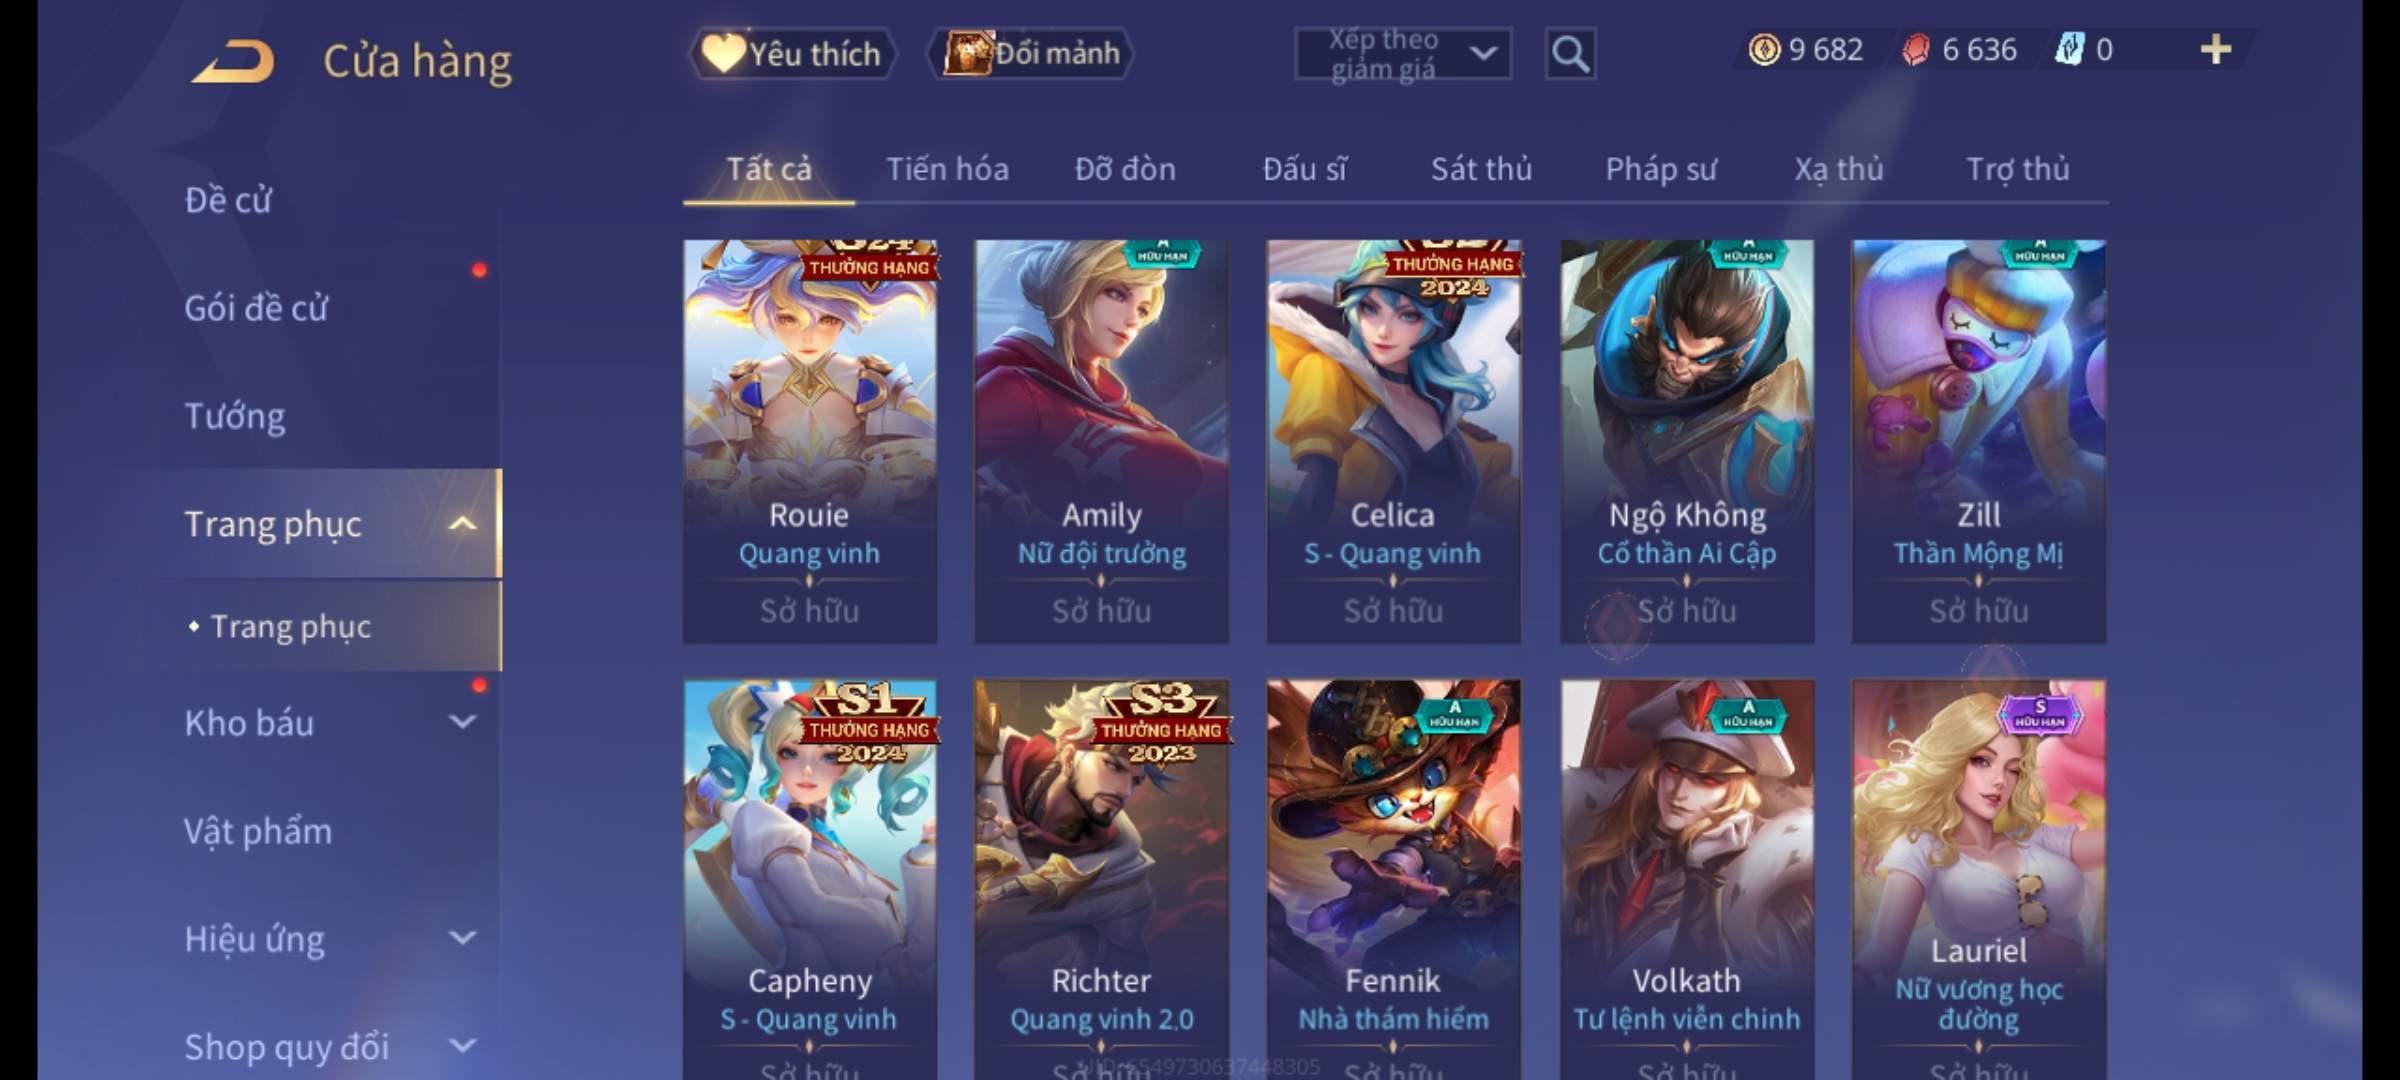Screen dimensions: 2400x1080
Task: Collapse the Trang phục sidebar section
Action: click(x=462, y=524)
